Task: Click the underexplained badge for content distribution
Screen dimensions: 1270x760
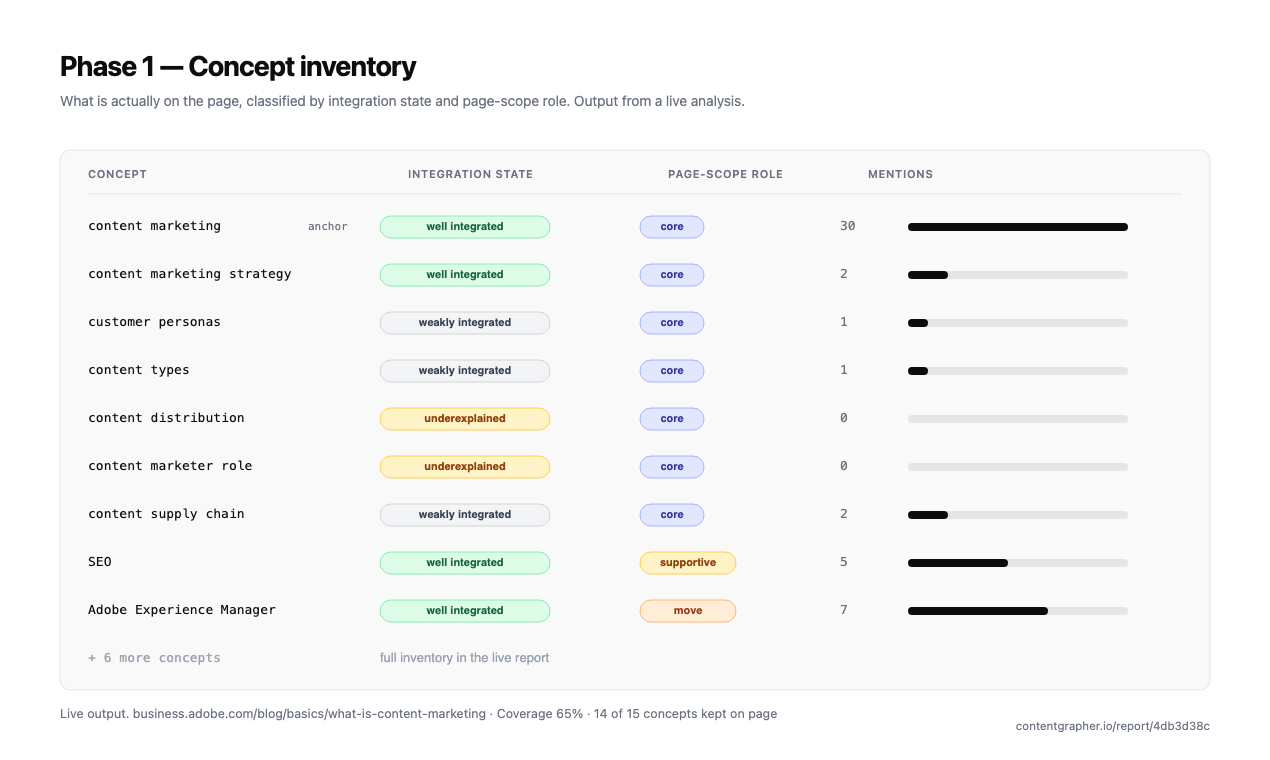Action: (x=465, y=419)
